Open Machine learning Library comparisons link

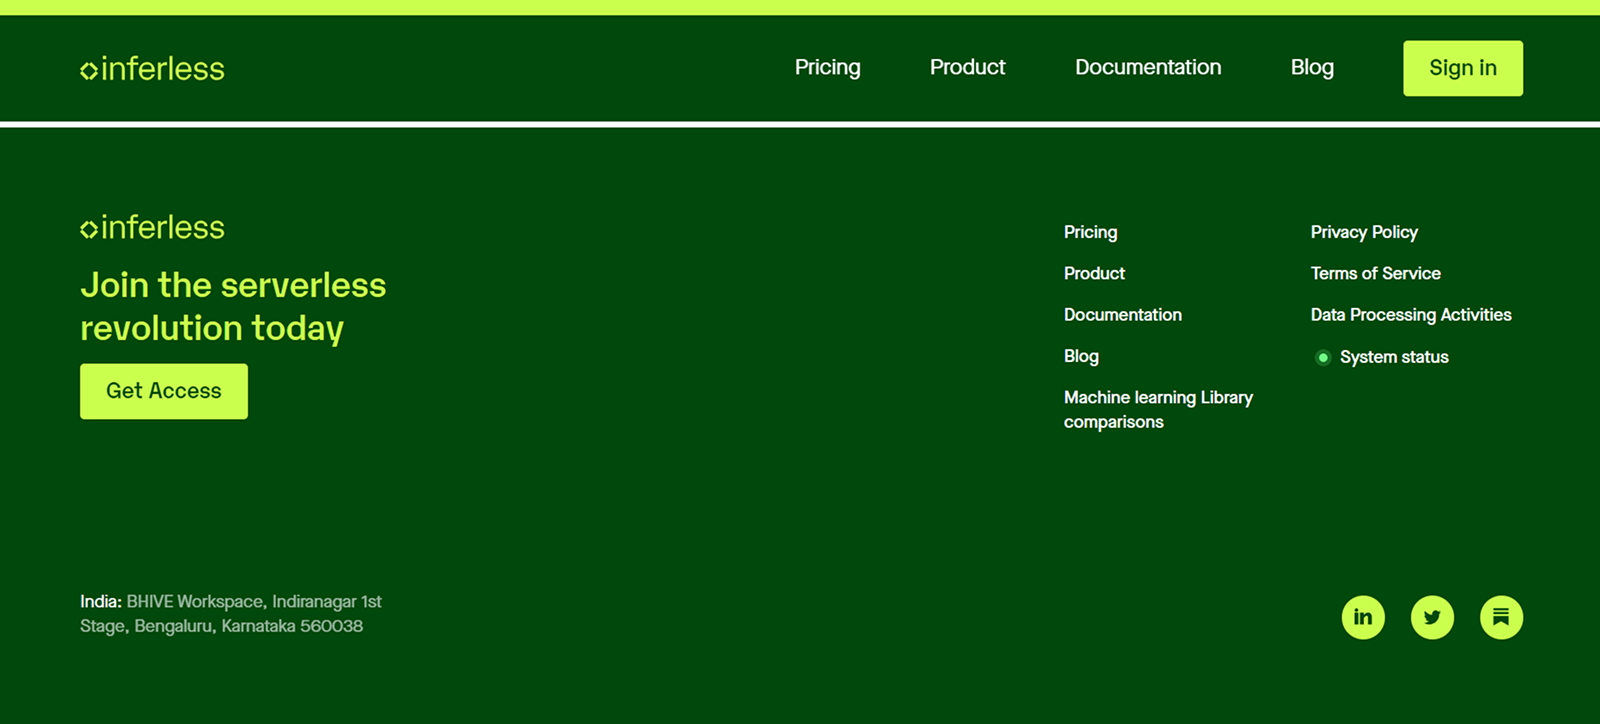(1158, 410)
